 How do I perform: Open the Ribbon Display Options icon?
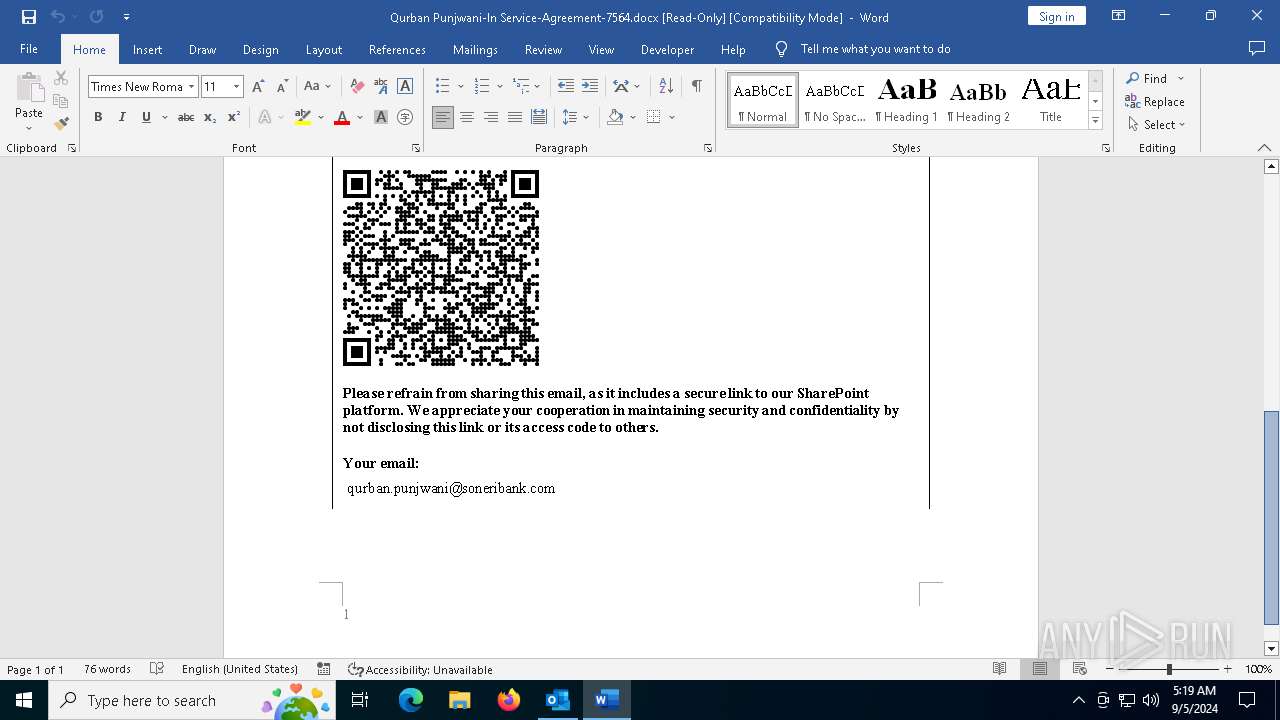[x=1119, y=16]
